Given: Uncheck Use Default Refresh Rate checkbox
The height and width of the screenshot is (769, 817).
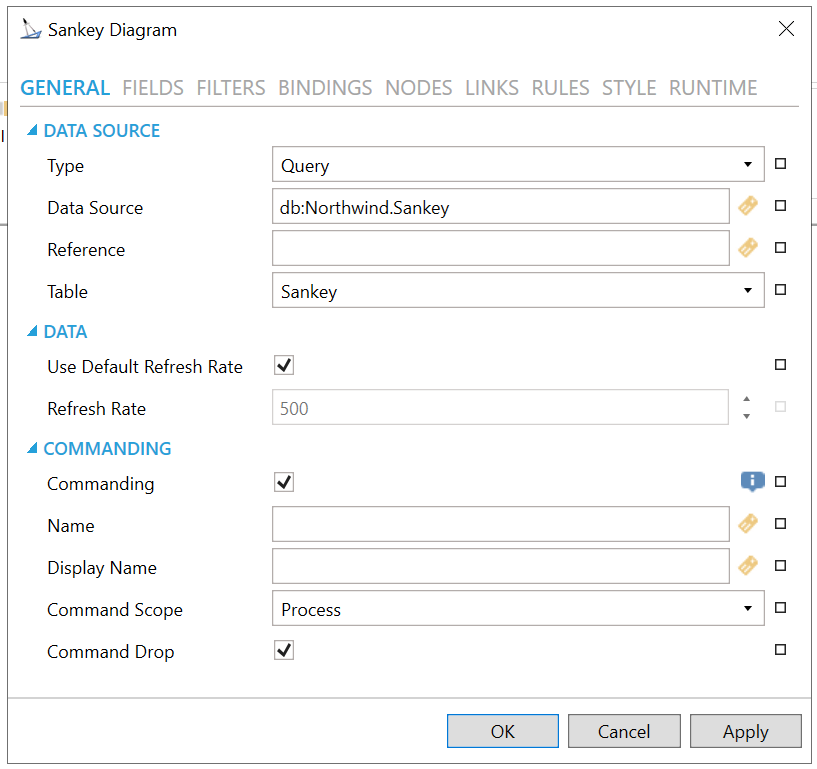Looking at the screenshot, I should pyautogui.click(x=284, y=366).
